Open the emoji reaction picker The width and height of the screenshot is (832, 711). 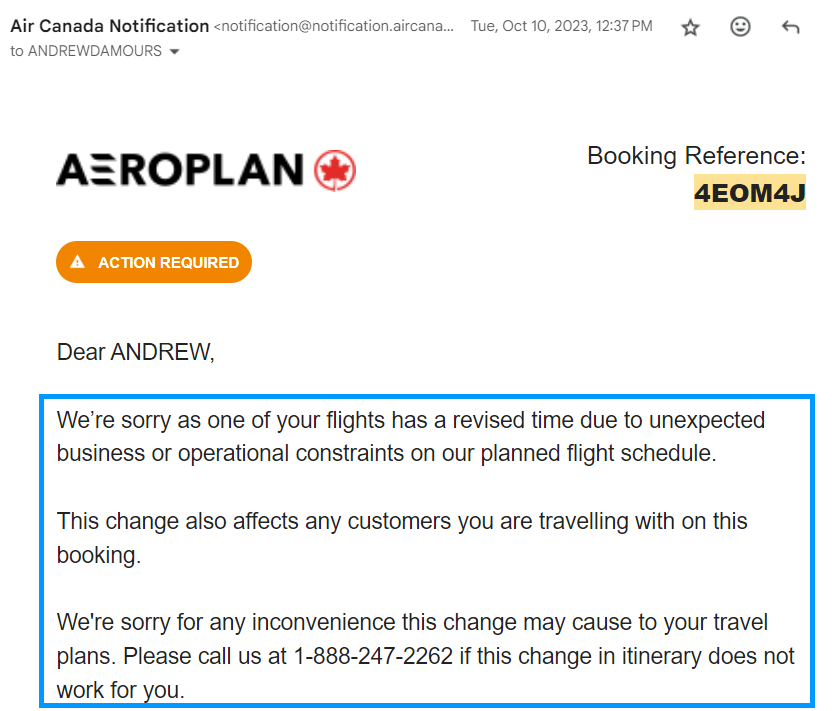click(741, 28)
